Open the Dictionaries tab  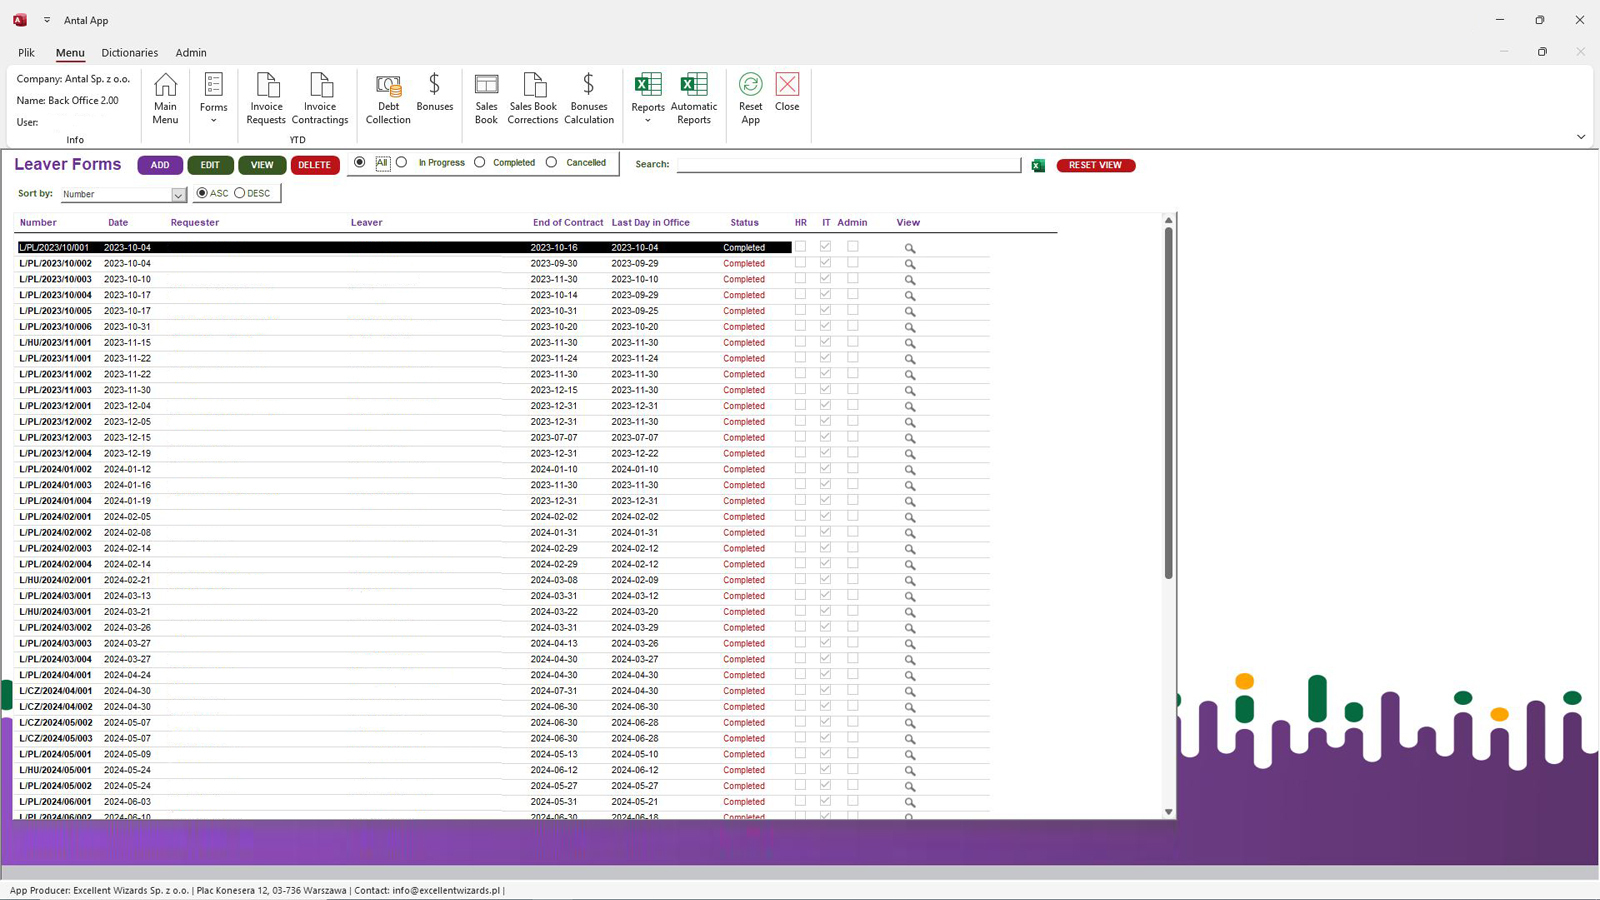[129, 53]
